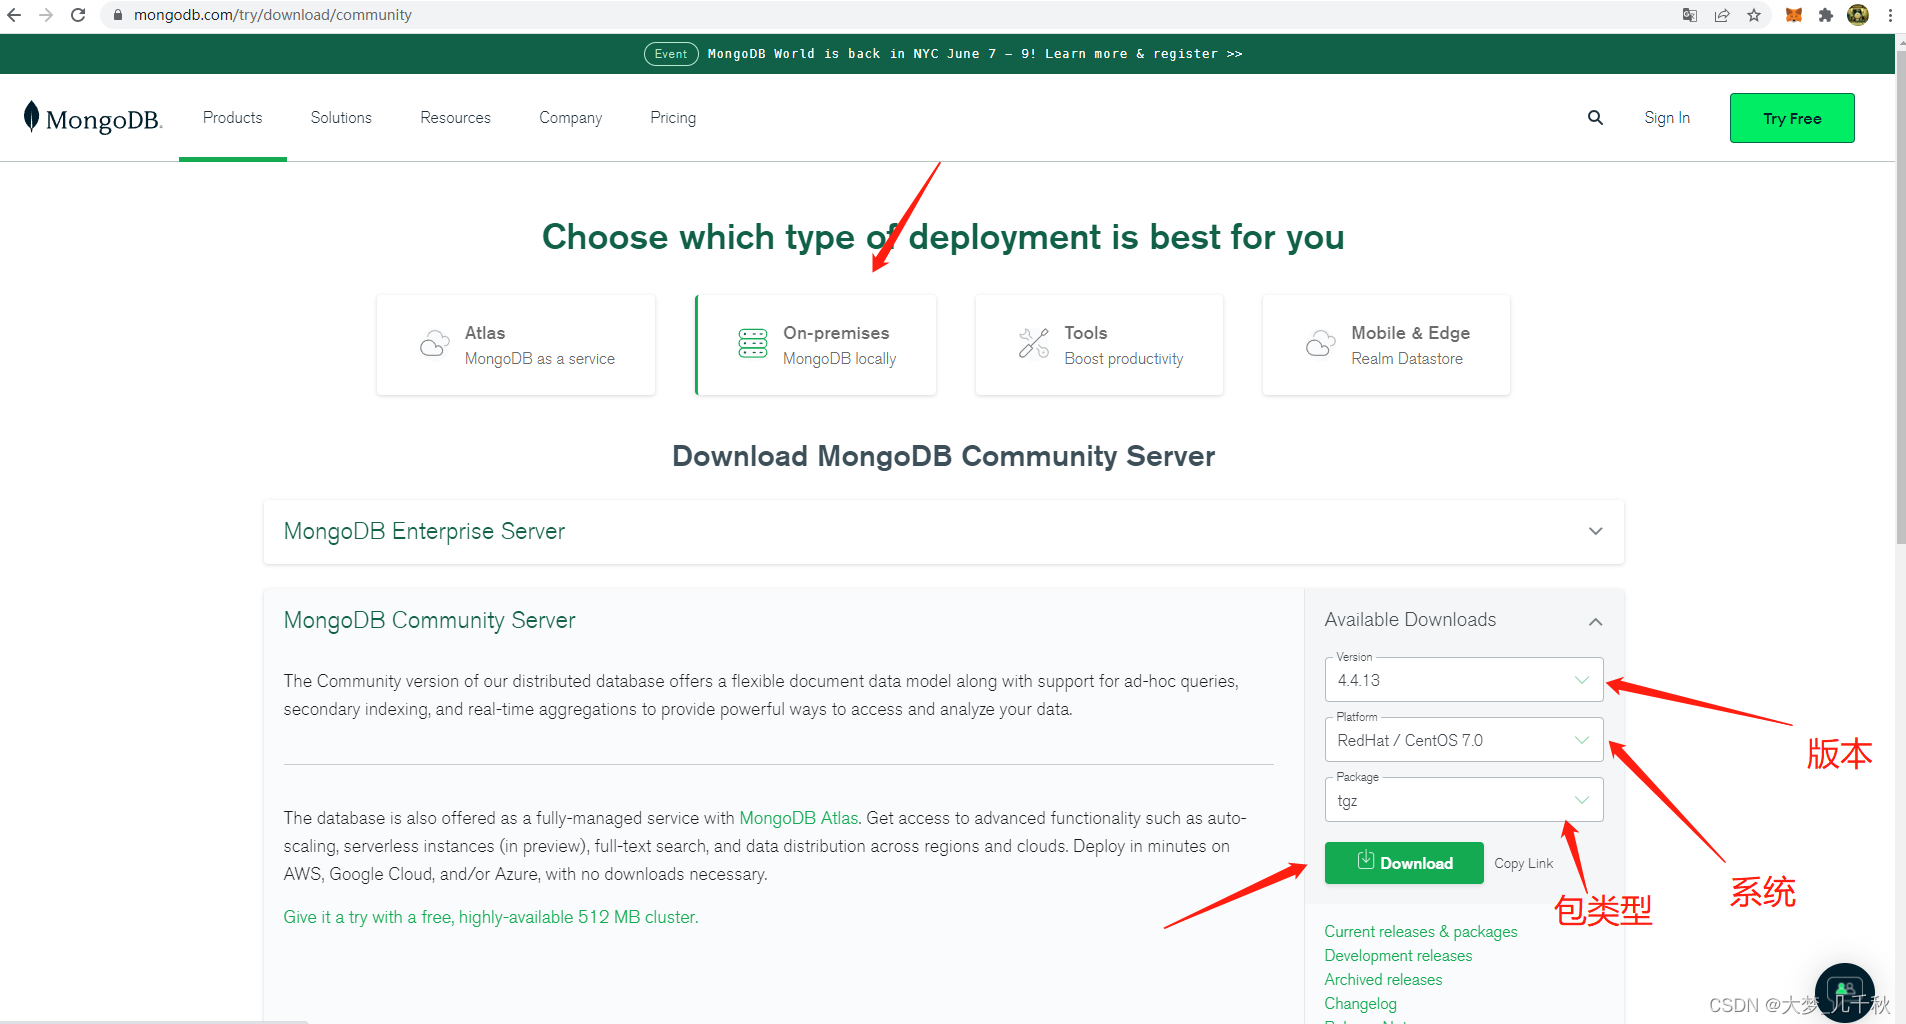
Task: Open the Platform RedHat / CentOS dropdown
Action: 1464,740
